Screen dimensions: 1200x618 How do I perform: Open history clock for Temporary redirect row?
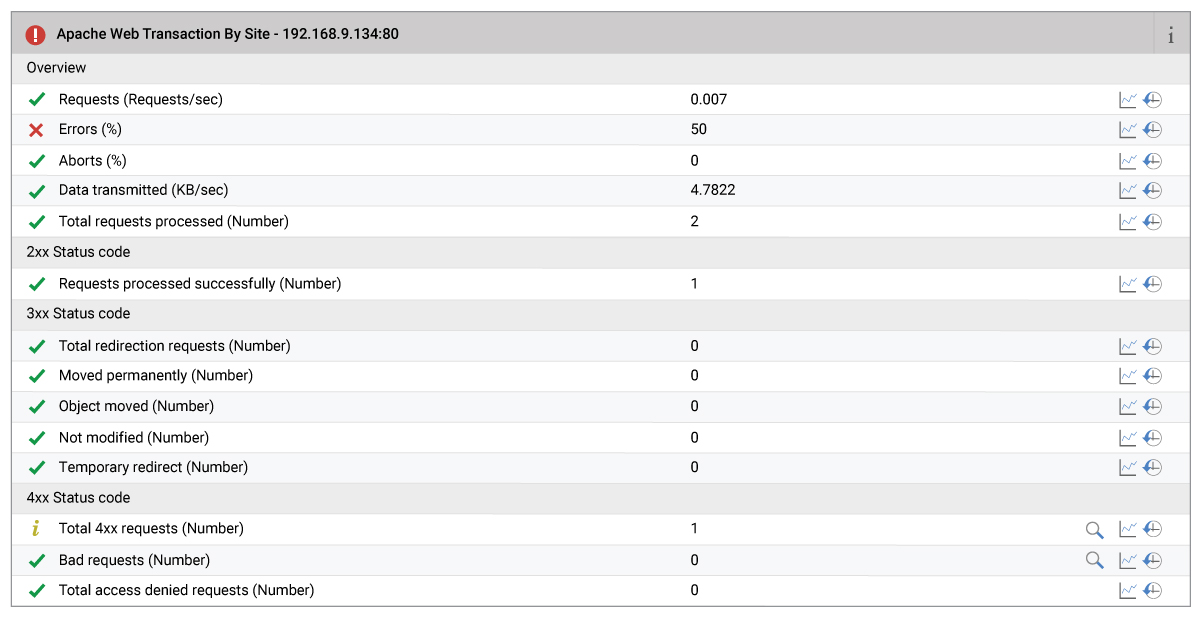tap(1152, 467)
